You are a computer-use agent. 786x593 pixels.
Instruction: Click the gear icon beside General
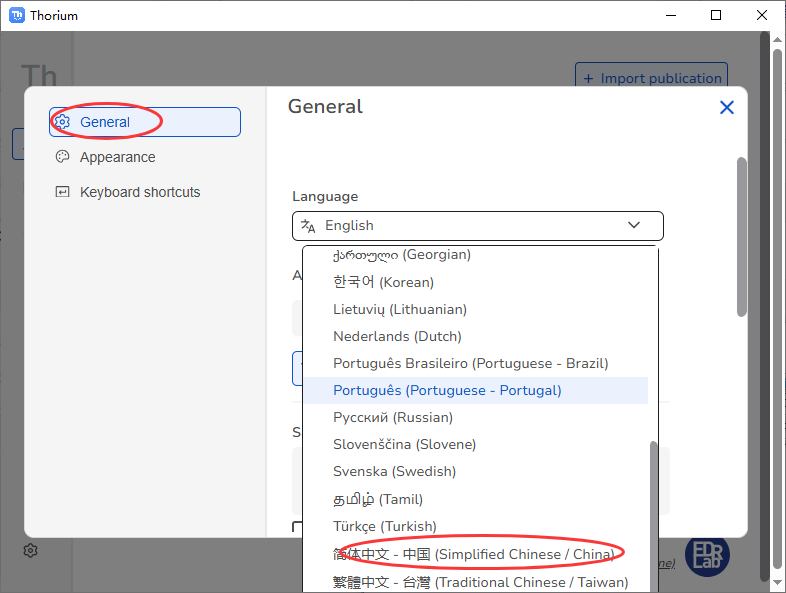(x=62, y=122)
